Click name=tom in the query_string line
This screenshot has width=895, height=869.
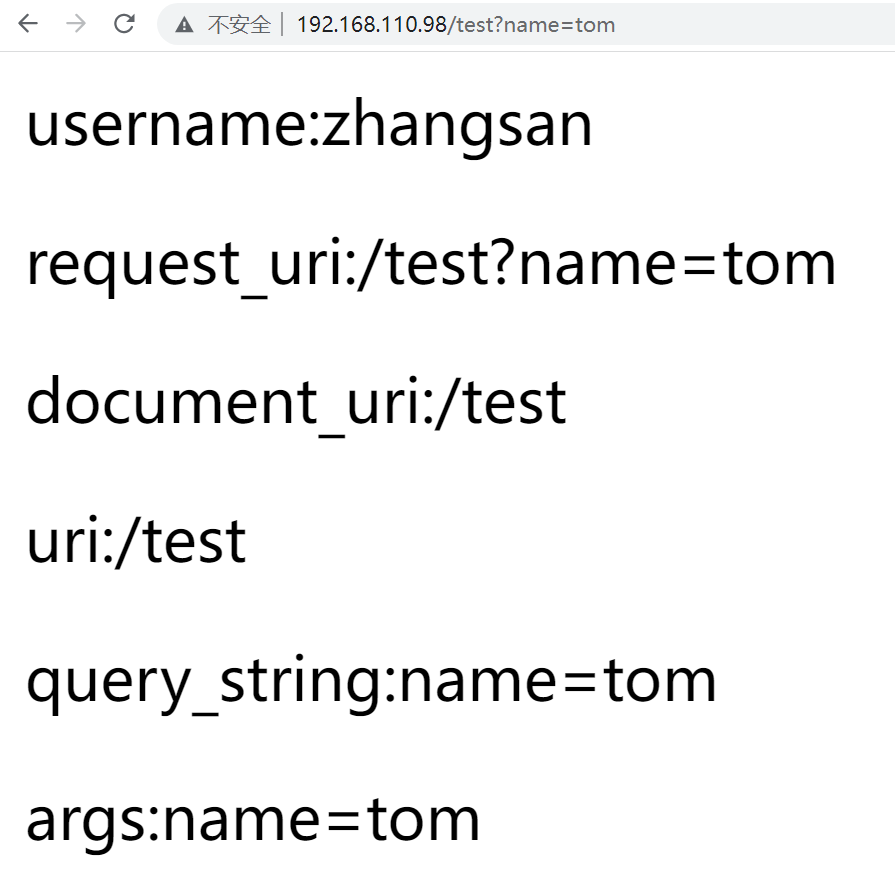tap(557, 681)
